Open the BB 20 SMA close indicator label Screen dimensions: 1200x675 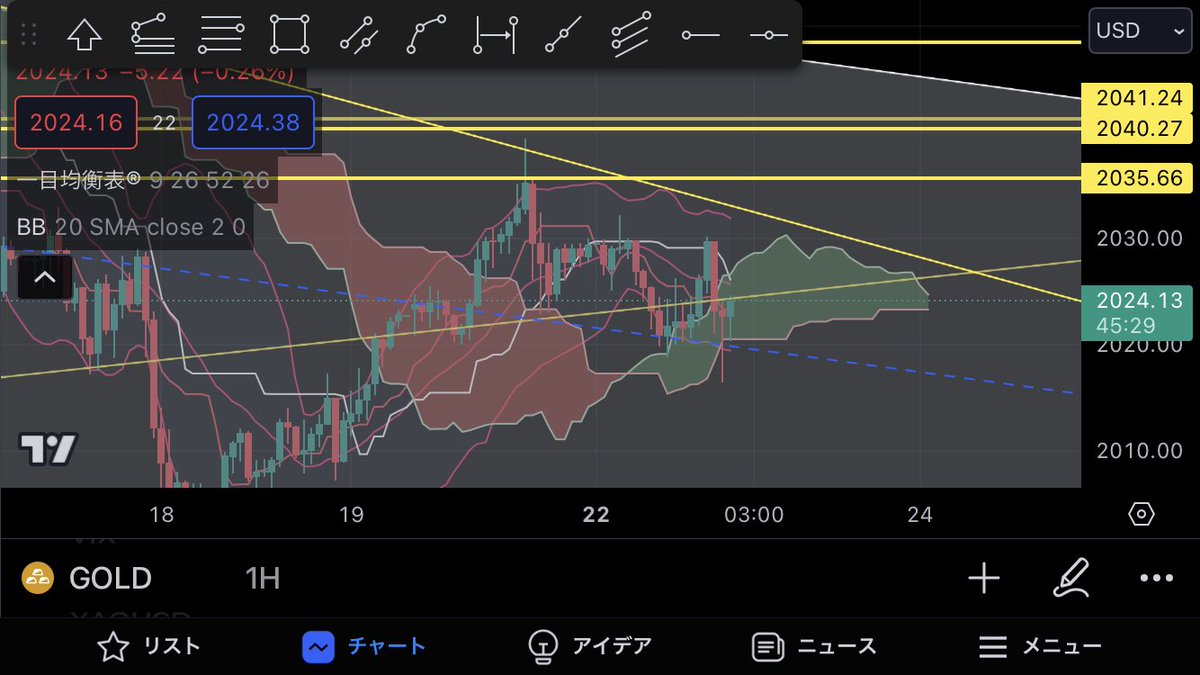[x=131, y=227]
